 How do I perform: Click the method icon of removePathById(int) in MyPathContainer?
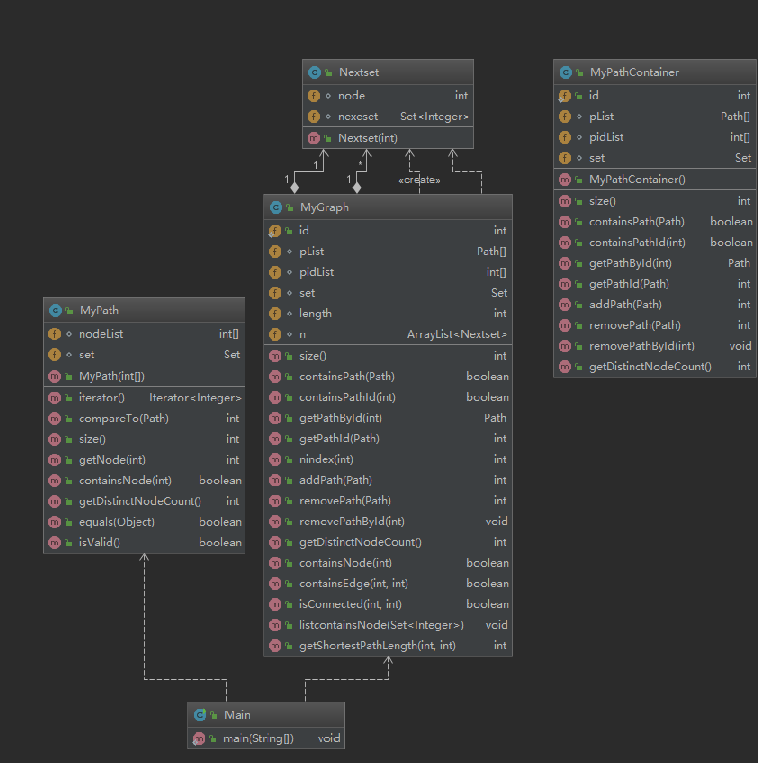565,346
